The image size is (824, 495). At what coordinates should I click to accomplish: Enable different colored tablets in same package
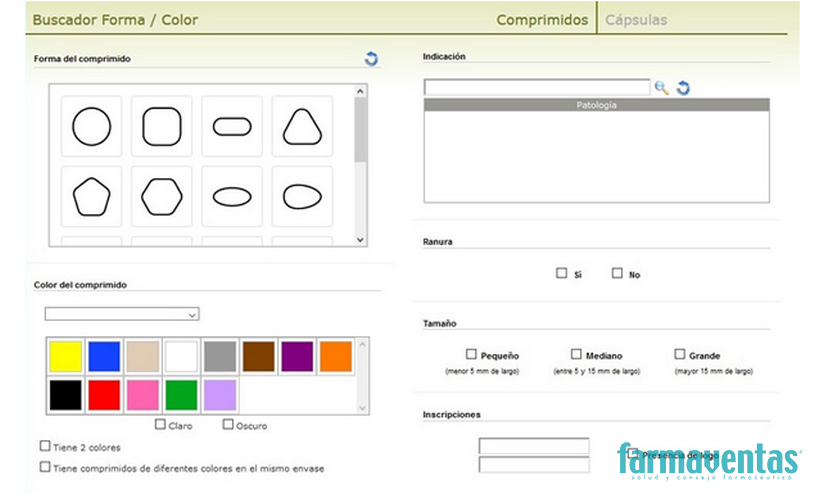45,467
